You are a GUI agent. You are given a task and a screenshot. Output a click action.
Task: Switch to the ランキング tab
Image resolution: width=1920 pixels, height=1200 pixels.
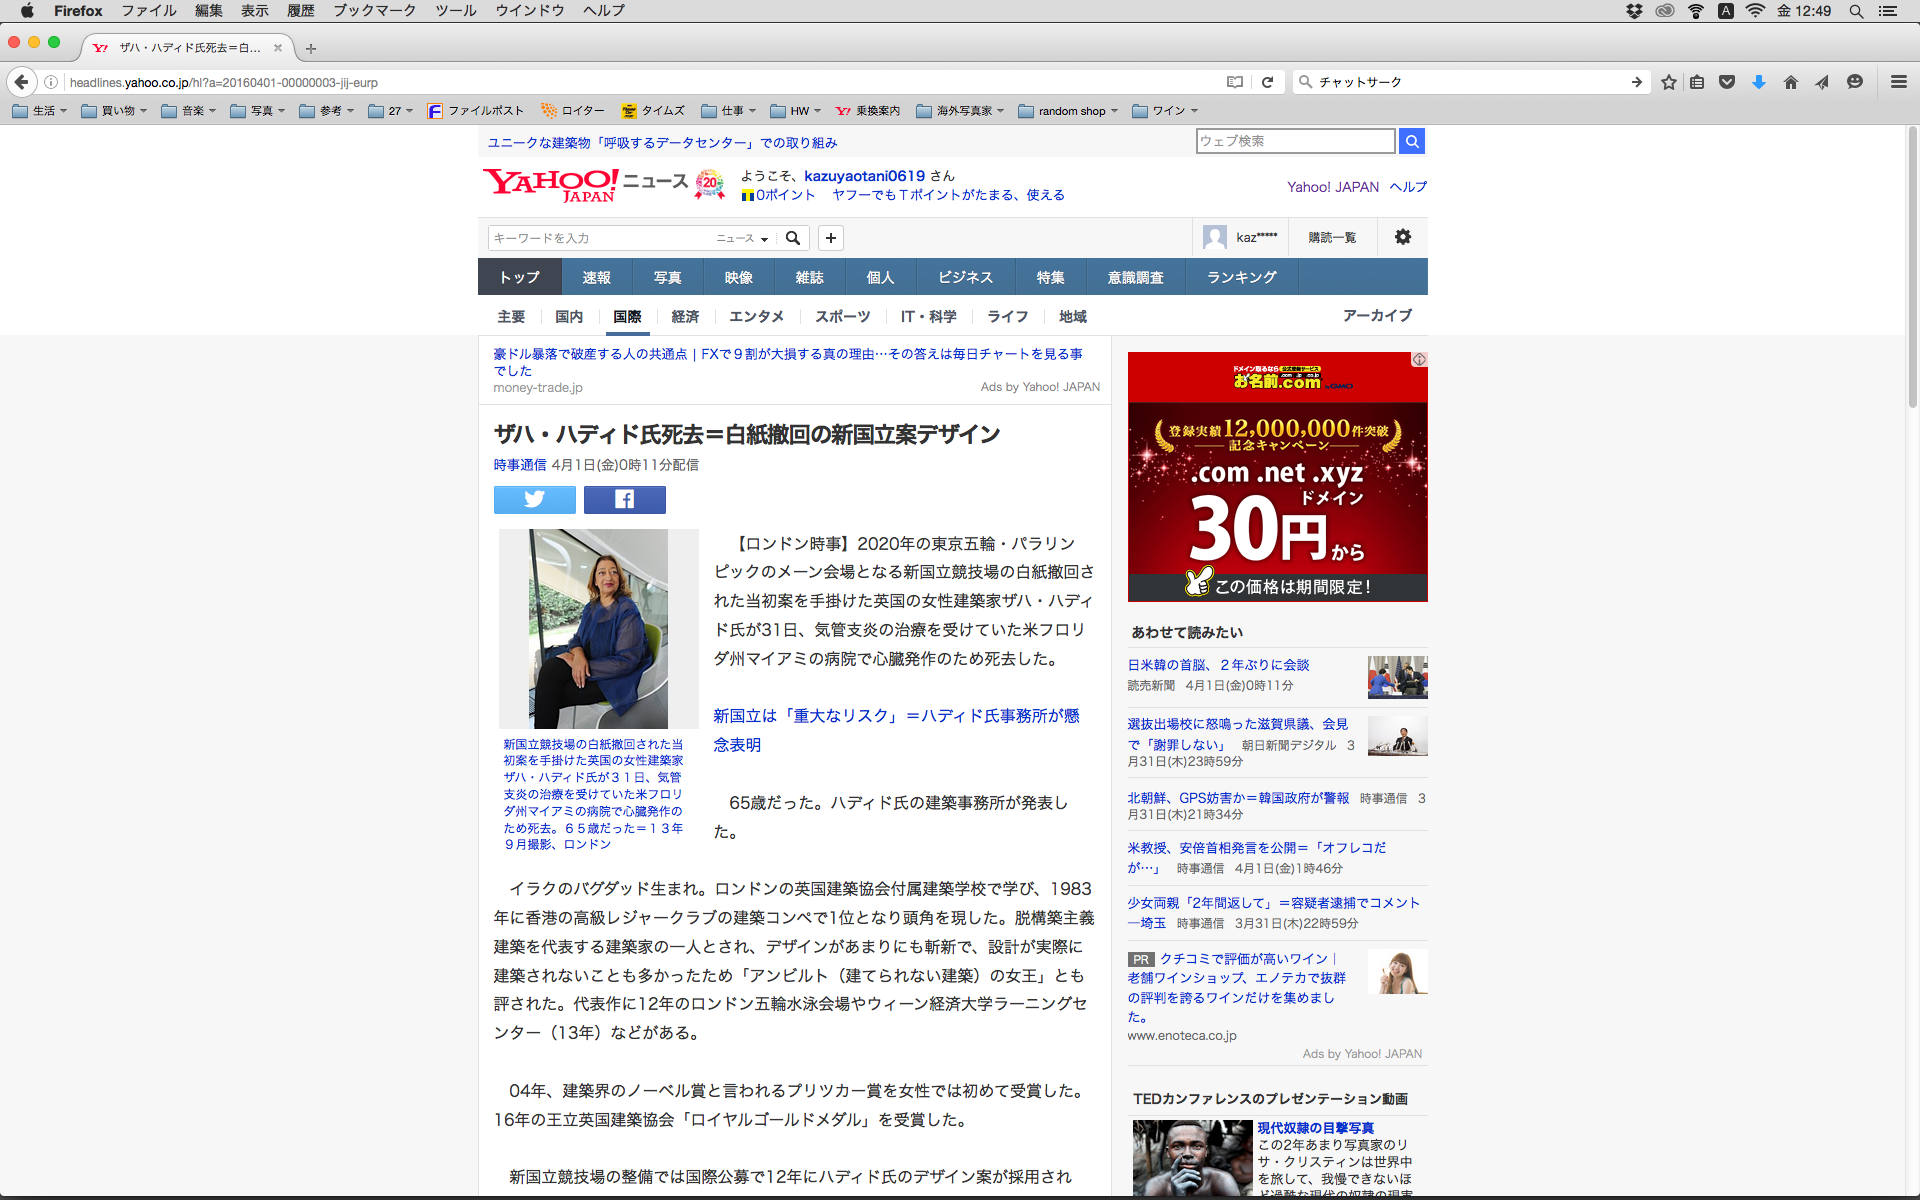(x=1241, y=277)
